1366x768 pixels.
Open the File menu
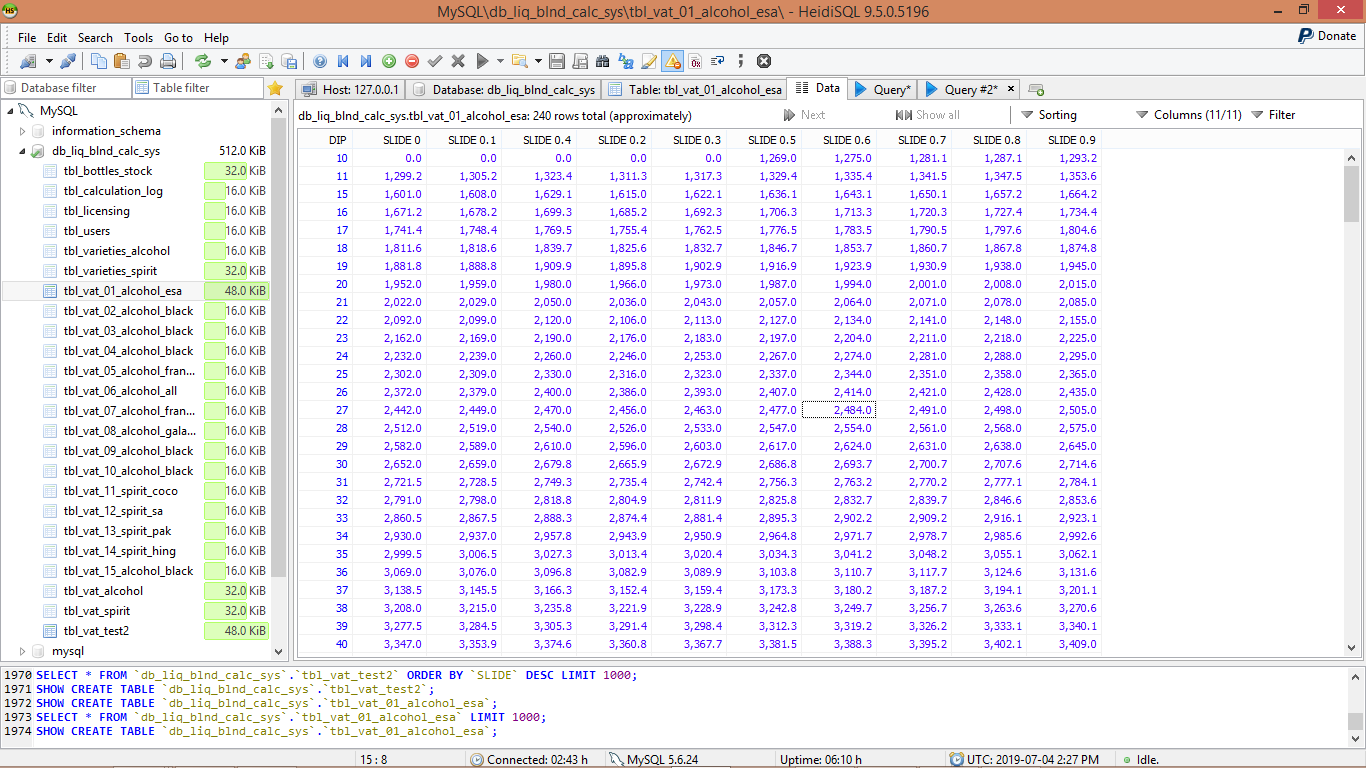coord(27,37)
